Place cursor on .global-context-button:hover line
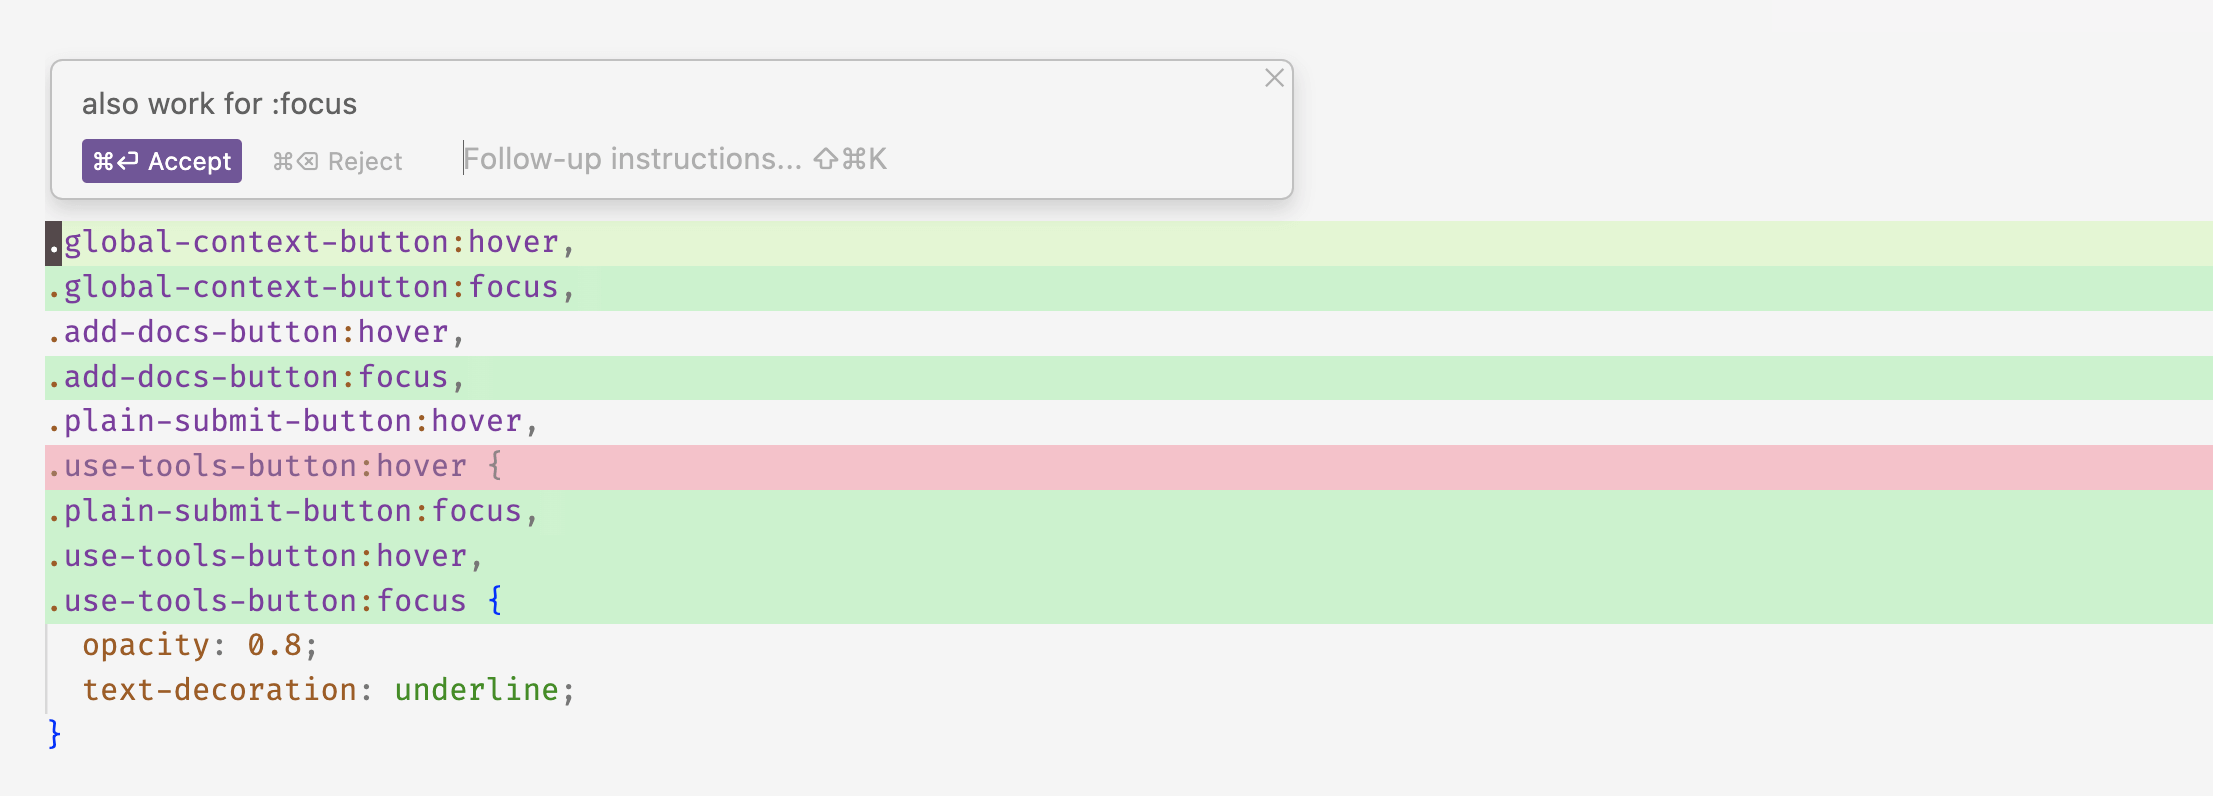 (310, 243)
